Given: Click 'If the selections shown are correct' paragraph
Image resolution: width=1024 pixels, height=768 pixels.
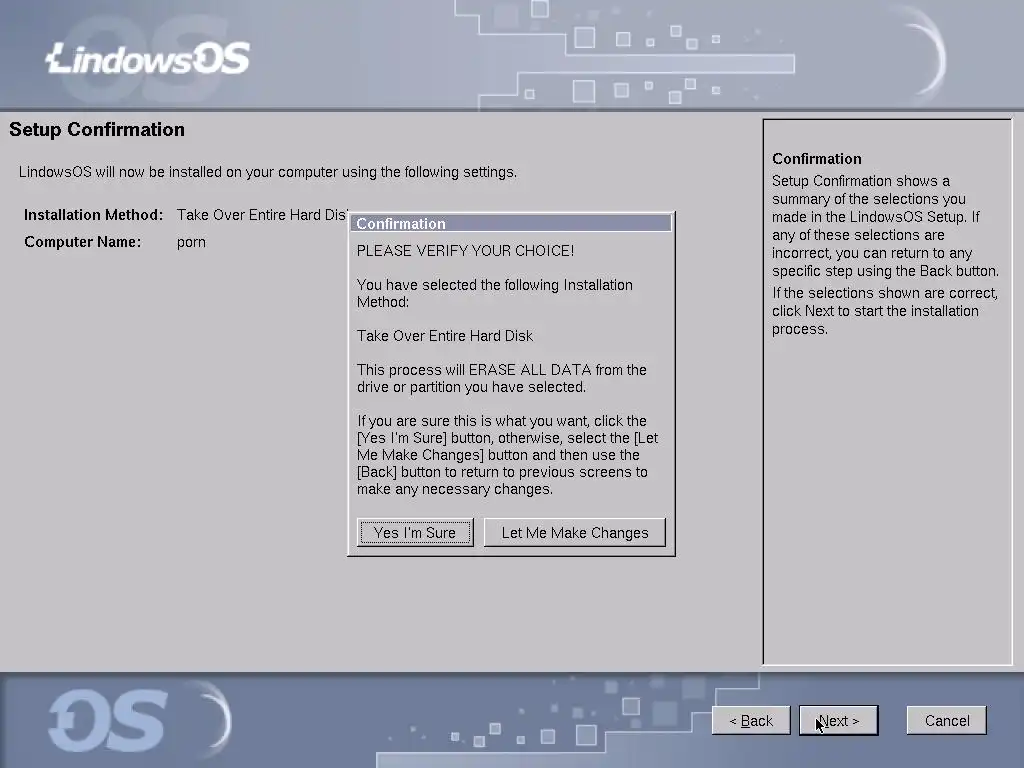Looking at the screenshot, I should click(885, 311).
